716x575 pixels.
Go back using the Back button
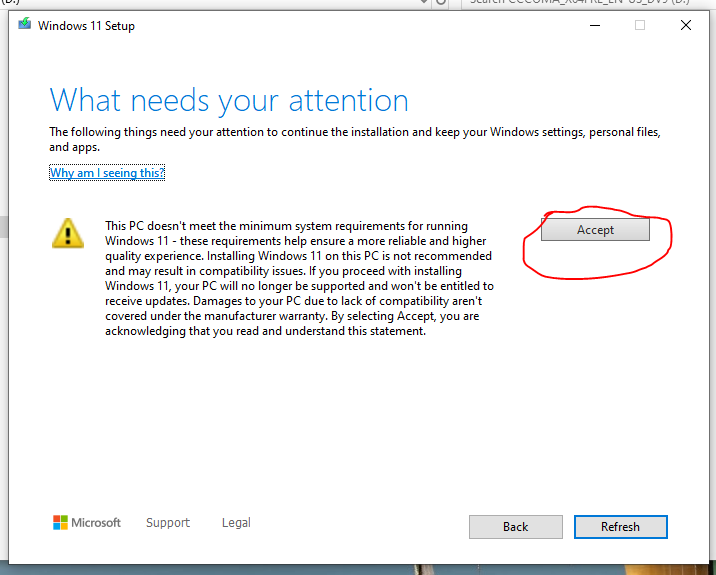tap(515, 526)
